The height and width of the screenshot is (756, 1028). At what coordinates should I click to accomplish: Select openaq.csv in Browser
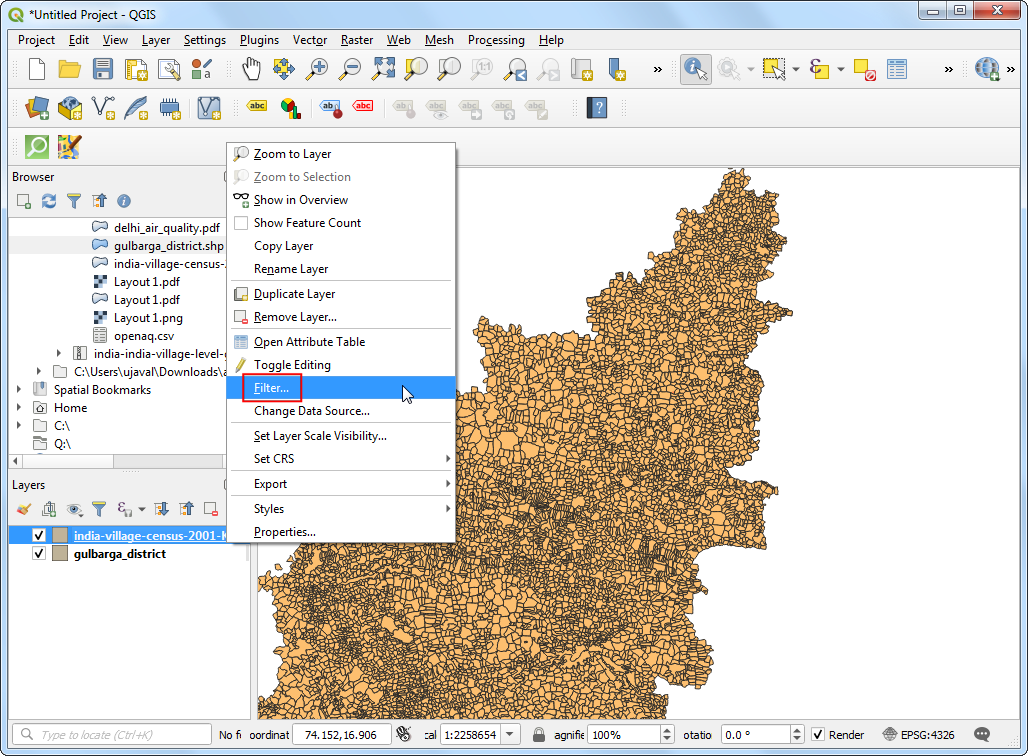(144, 336)
